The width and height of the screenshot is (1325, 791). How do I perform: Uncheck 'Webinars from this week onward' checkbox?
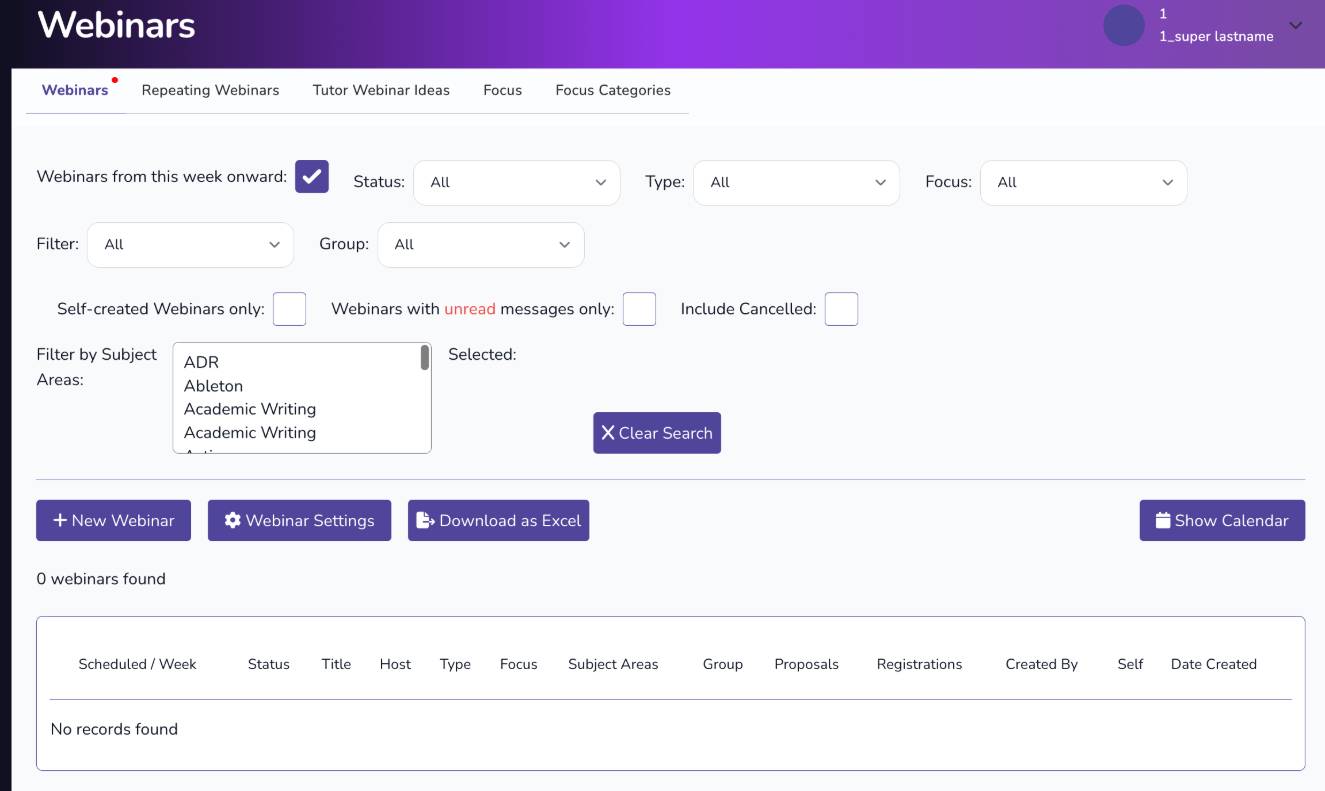point(312,176)
